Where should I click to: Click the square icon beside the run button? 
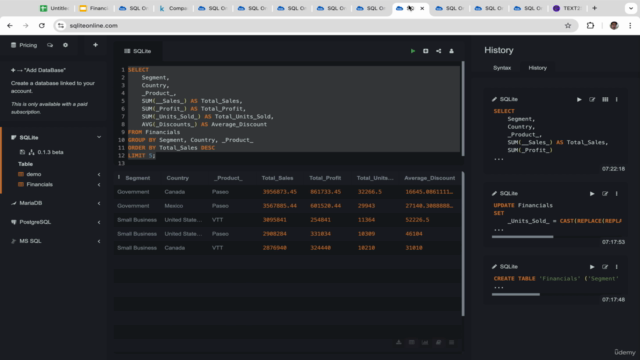pyautogui.click(x=426, y=51)
